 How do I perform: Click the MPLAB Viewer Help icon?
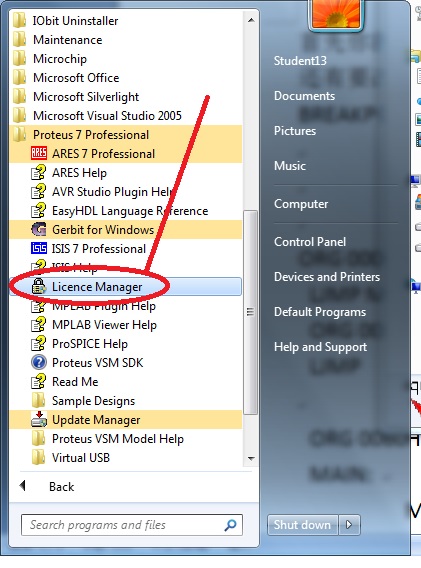tap(39, 324)
